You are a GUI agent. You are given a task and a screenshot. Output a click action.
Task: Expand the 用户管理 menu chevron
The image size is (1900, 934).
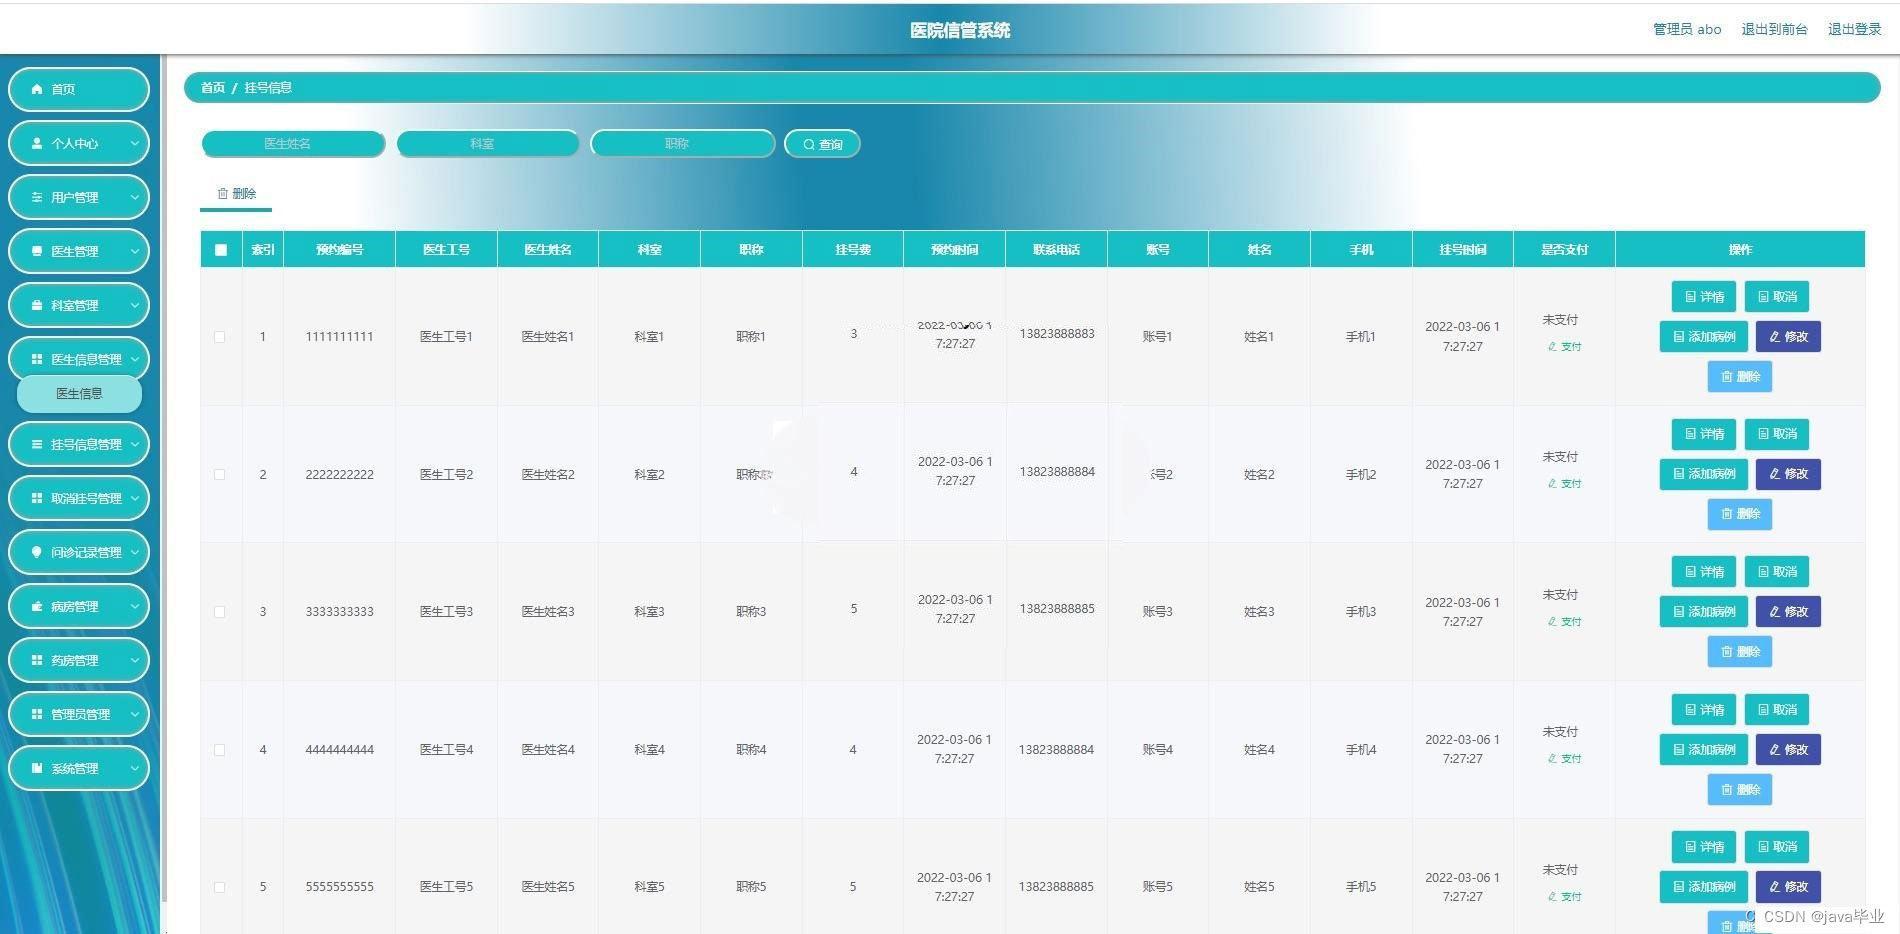point(134,197)
